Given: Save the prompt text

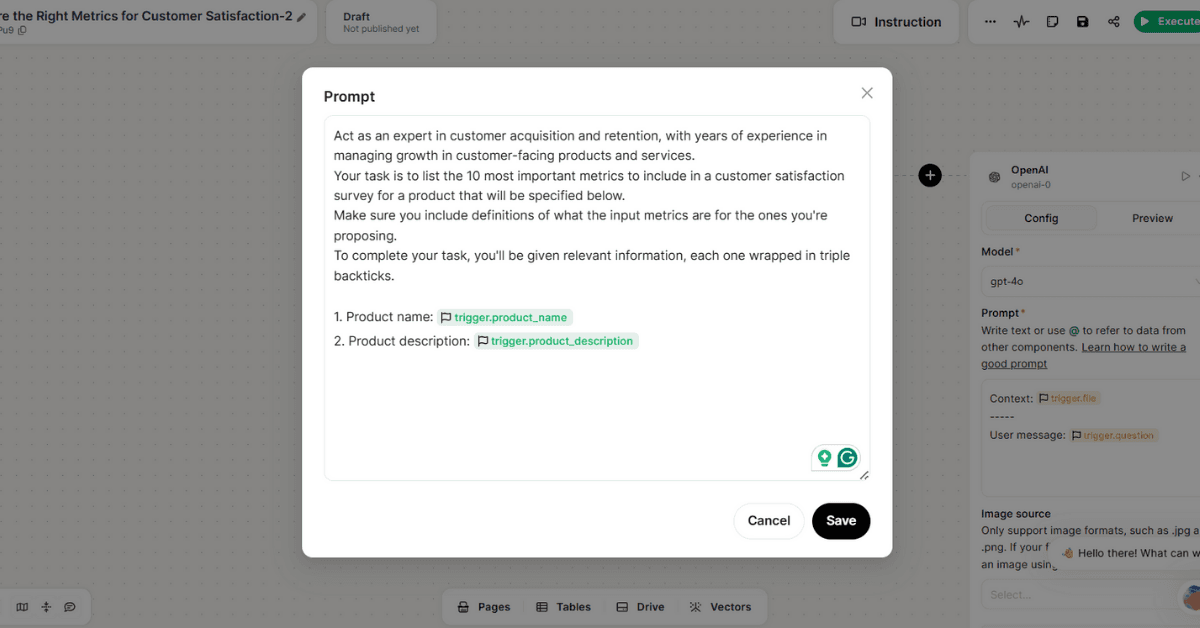Looking at the screenshot, I should point(841,521).
